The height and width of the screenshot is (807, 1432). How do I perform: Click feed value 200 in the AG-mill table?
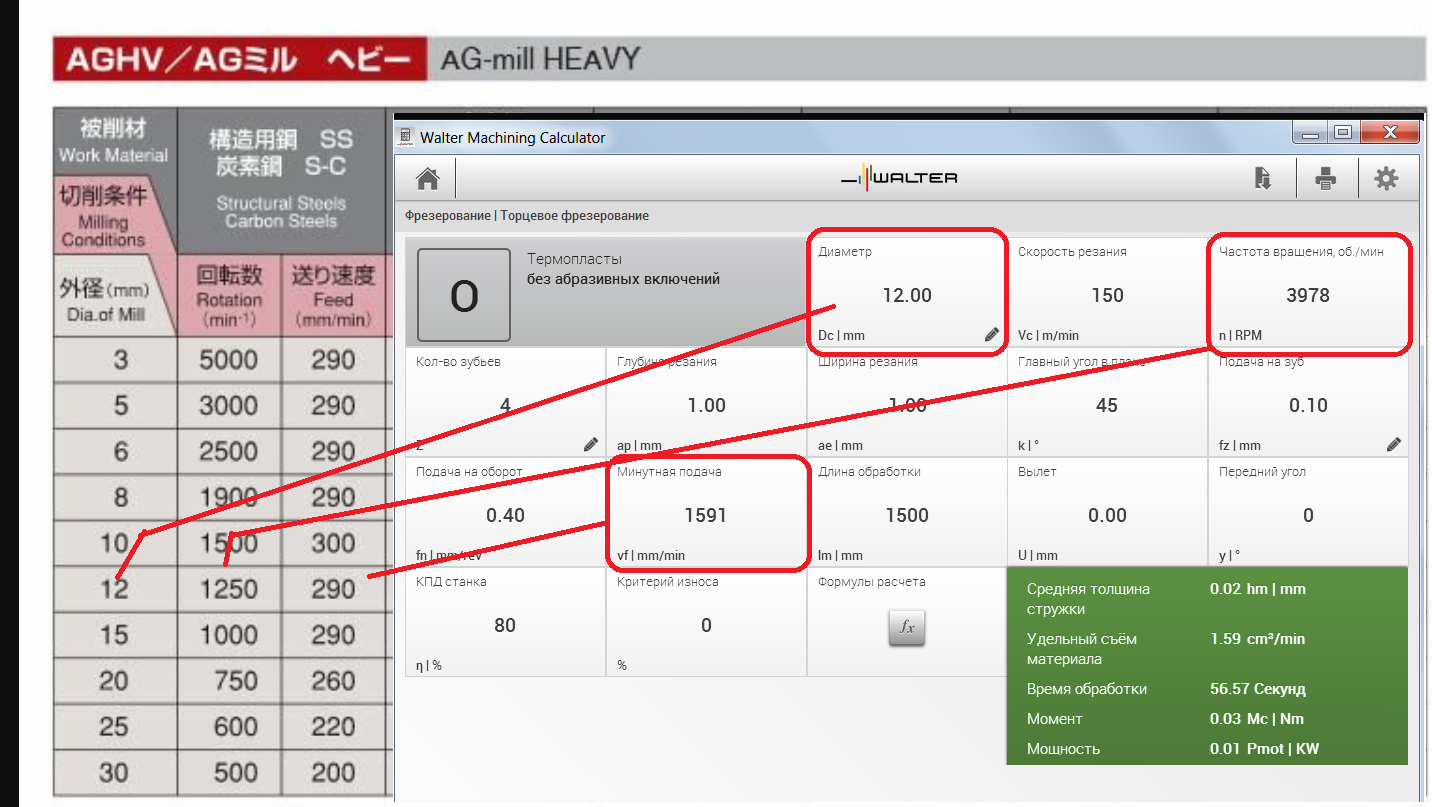pos(333,773)
